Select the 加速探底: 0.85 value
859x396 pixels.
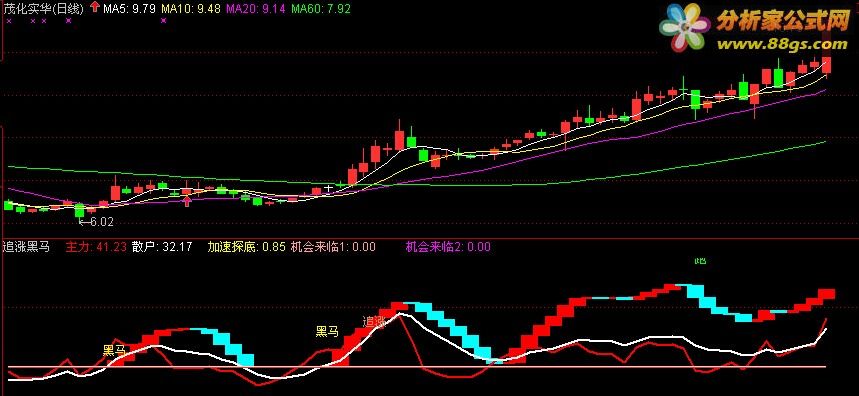click(x=247, y=247)
